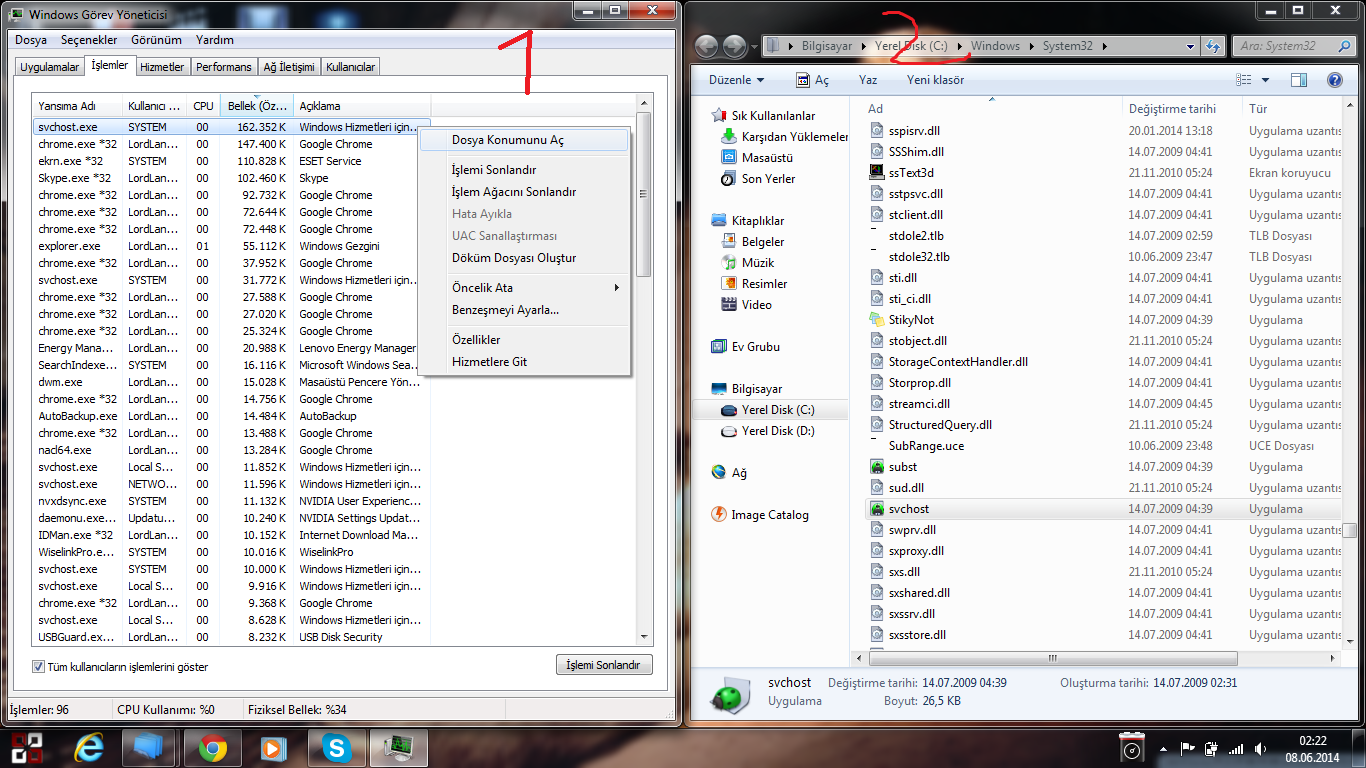Open Skype from the taskbar

coord(335,748)
